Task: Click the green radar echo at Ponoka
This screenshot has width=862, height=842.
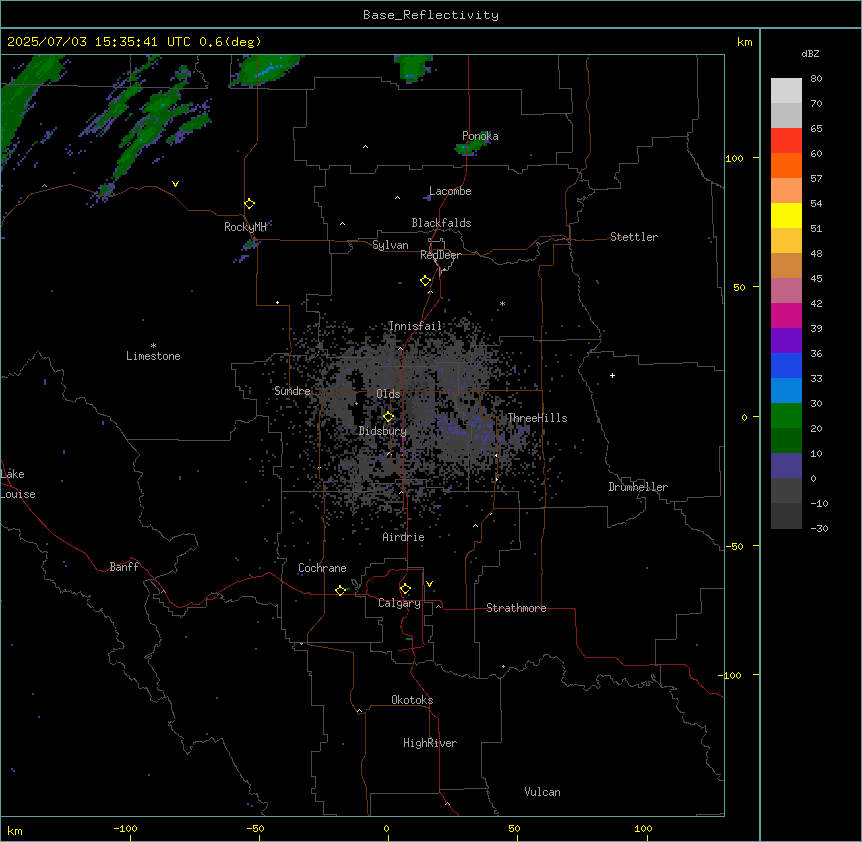Action: tap(471, 146)
